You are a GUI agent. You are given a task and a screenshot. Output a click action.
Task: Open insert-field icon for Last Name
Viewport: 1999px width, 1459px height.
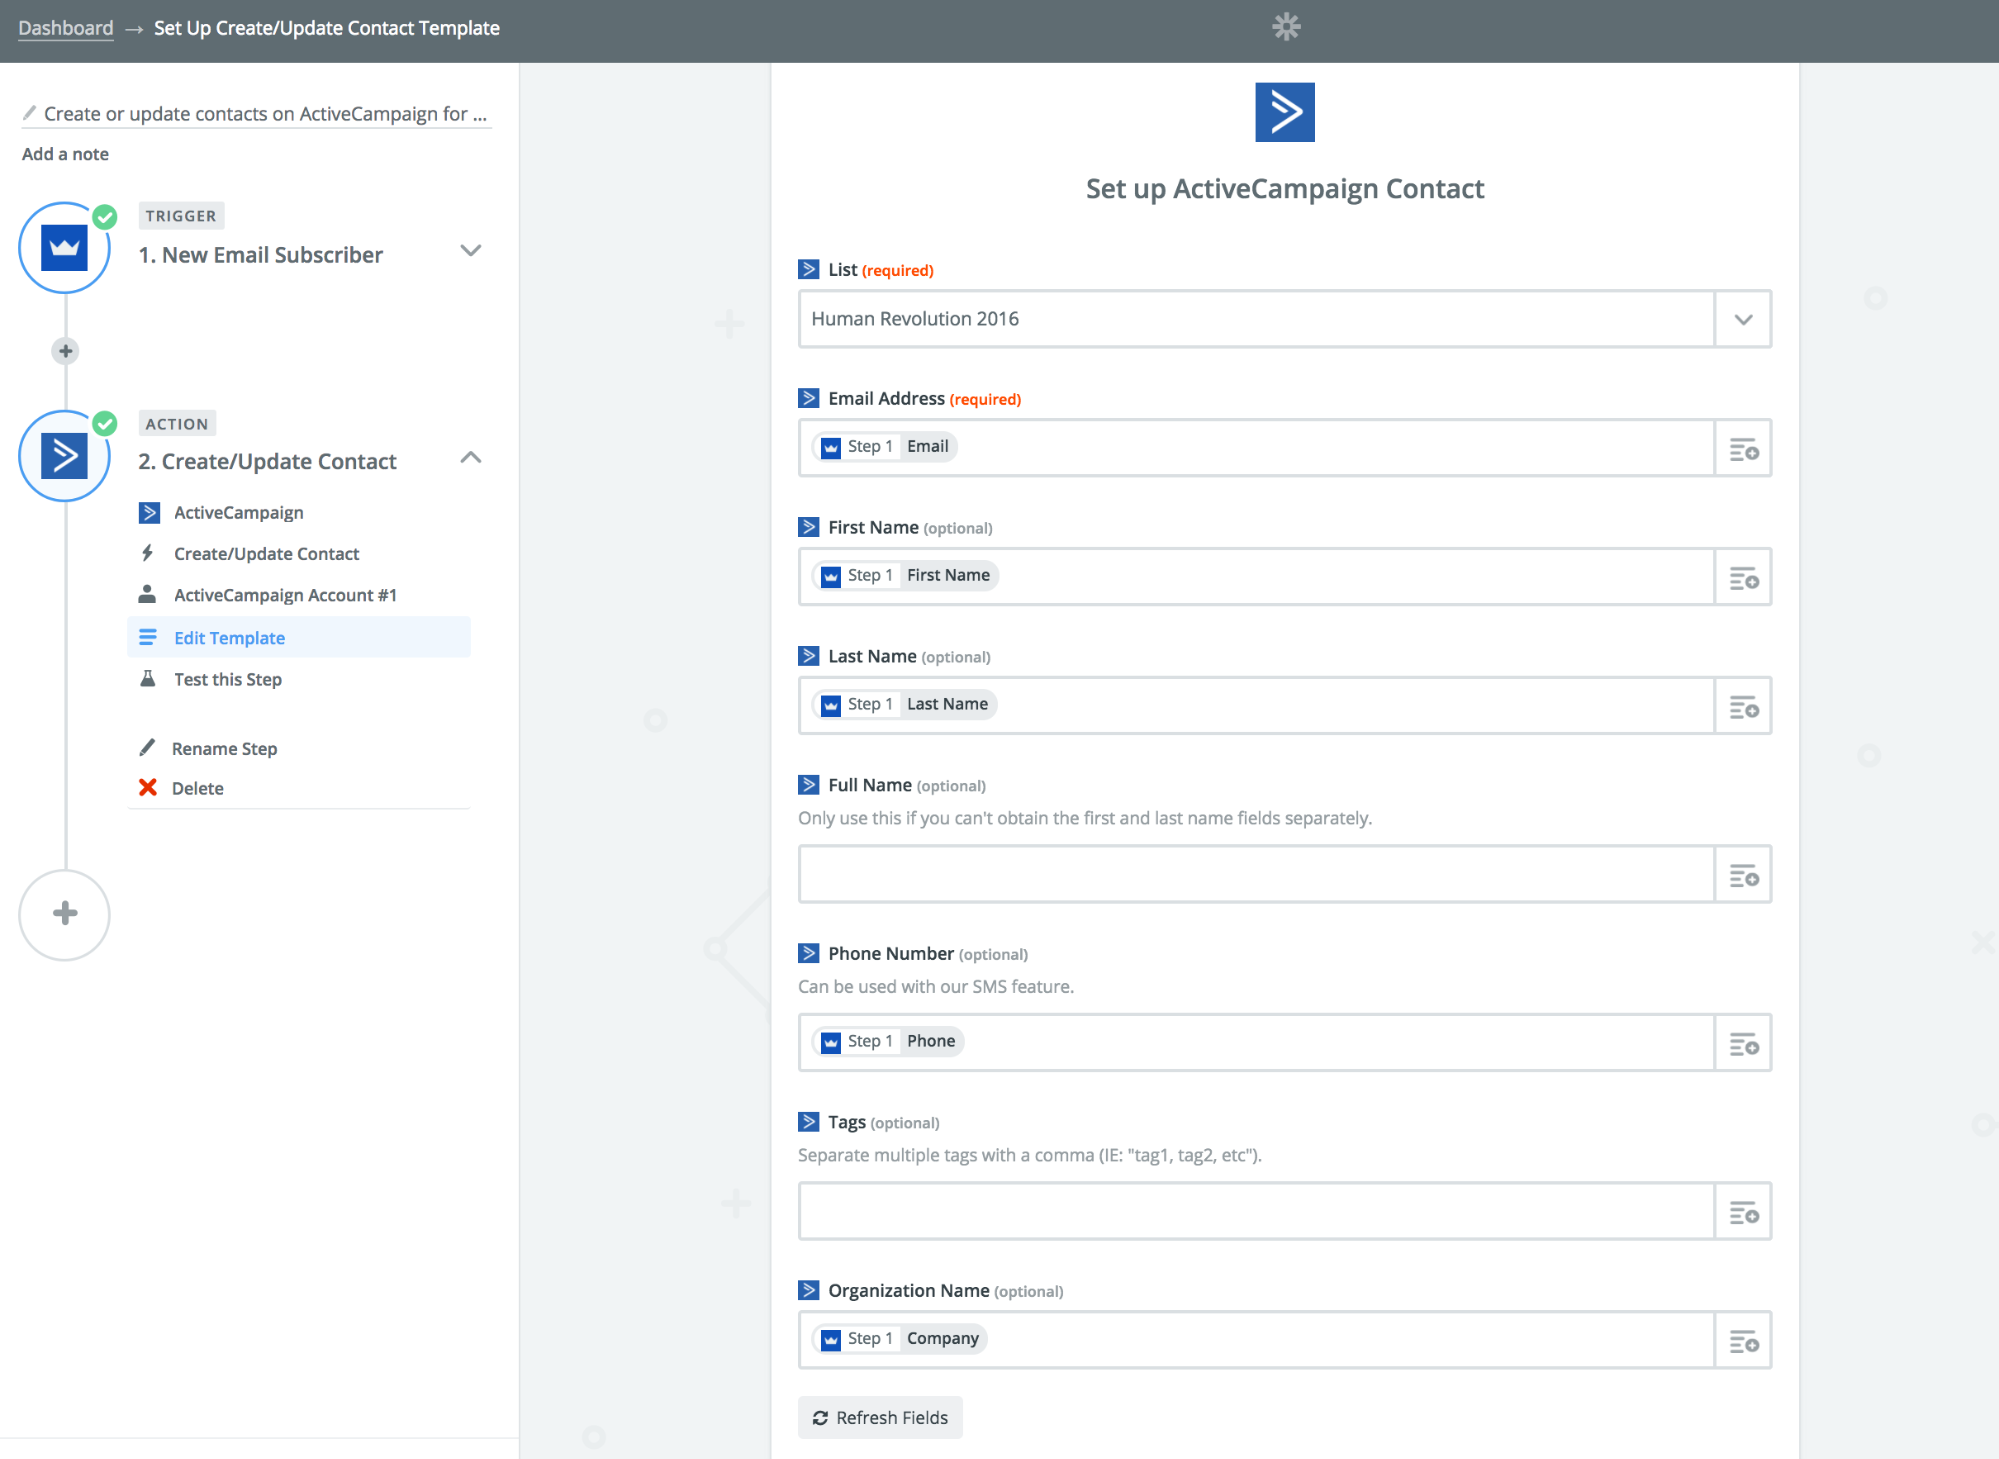click(x=1744, y=706)
